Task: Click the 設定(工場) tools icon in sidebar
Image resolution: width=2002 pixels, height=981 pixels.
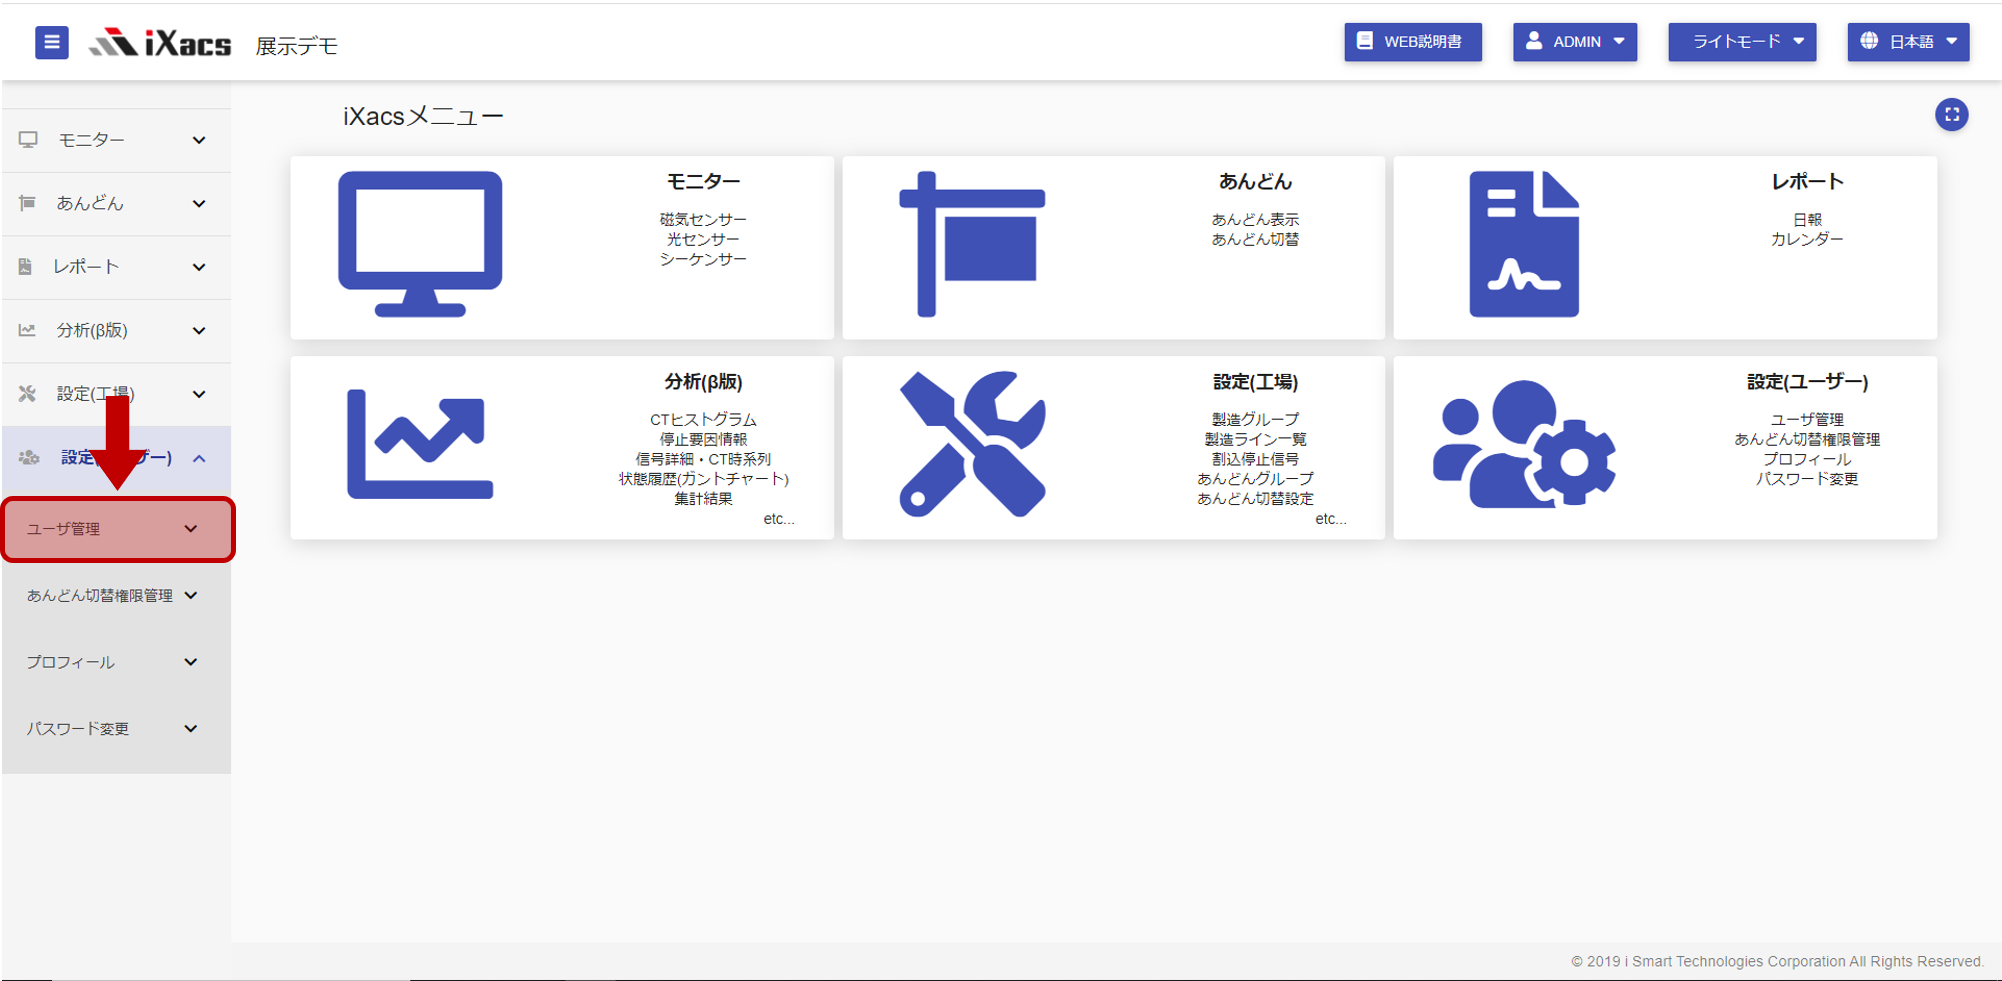Action: click(x=27, y=394)
